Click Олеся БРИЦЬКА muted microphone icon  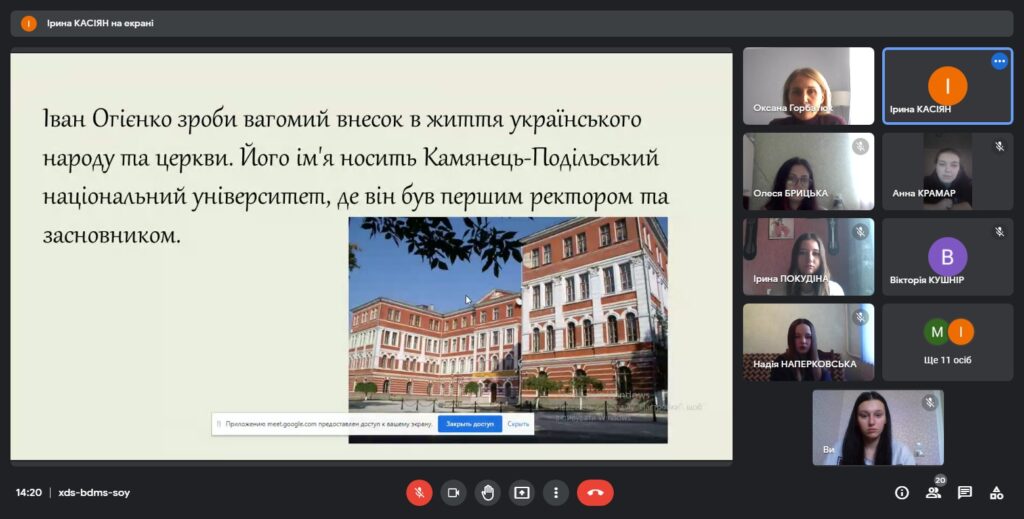(860, 146)
